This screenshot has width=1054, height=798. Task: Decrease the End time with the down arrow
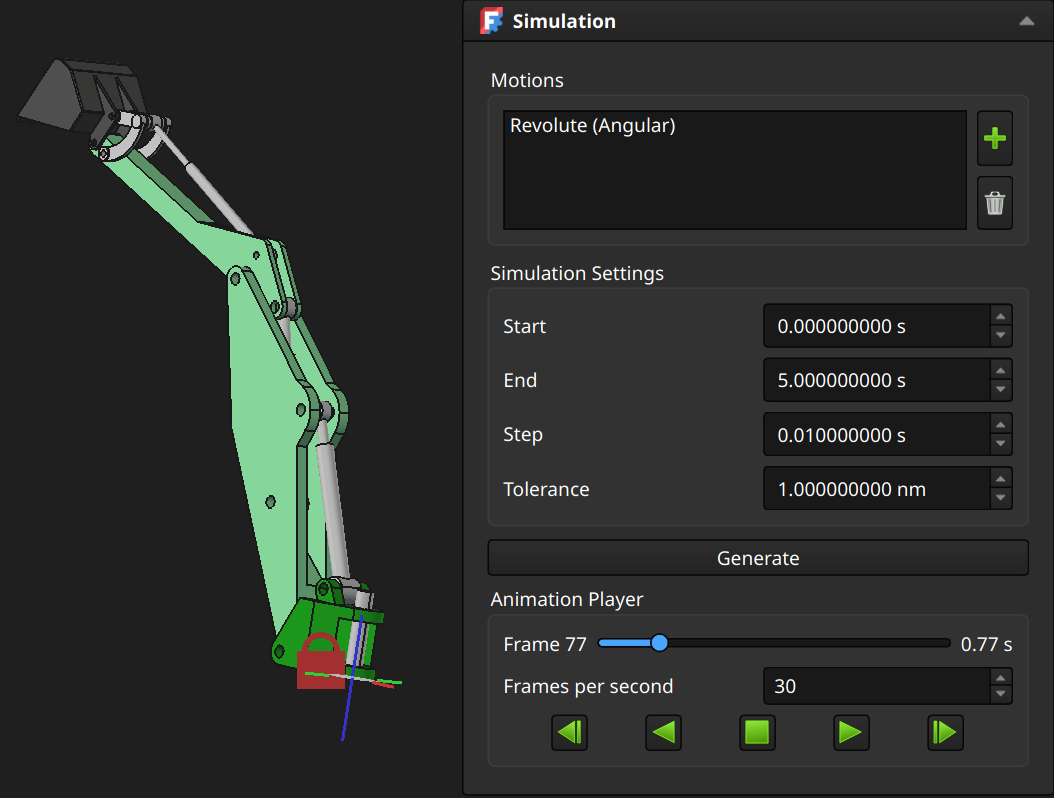coord(1001,389)
